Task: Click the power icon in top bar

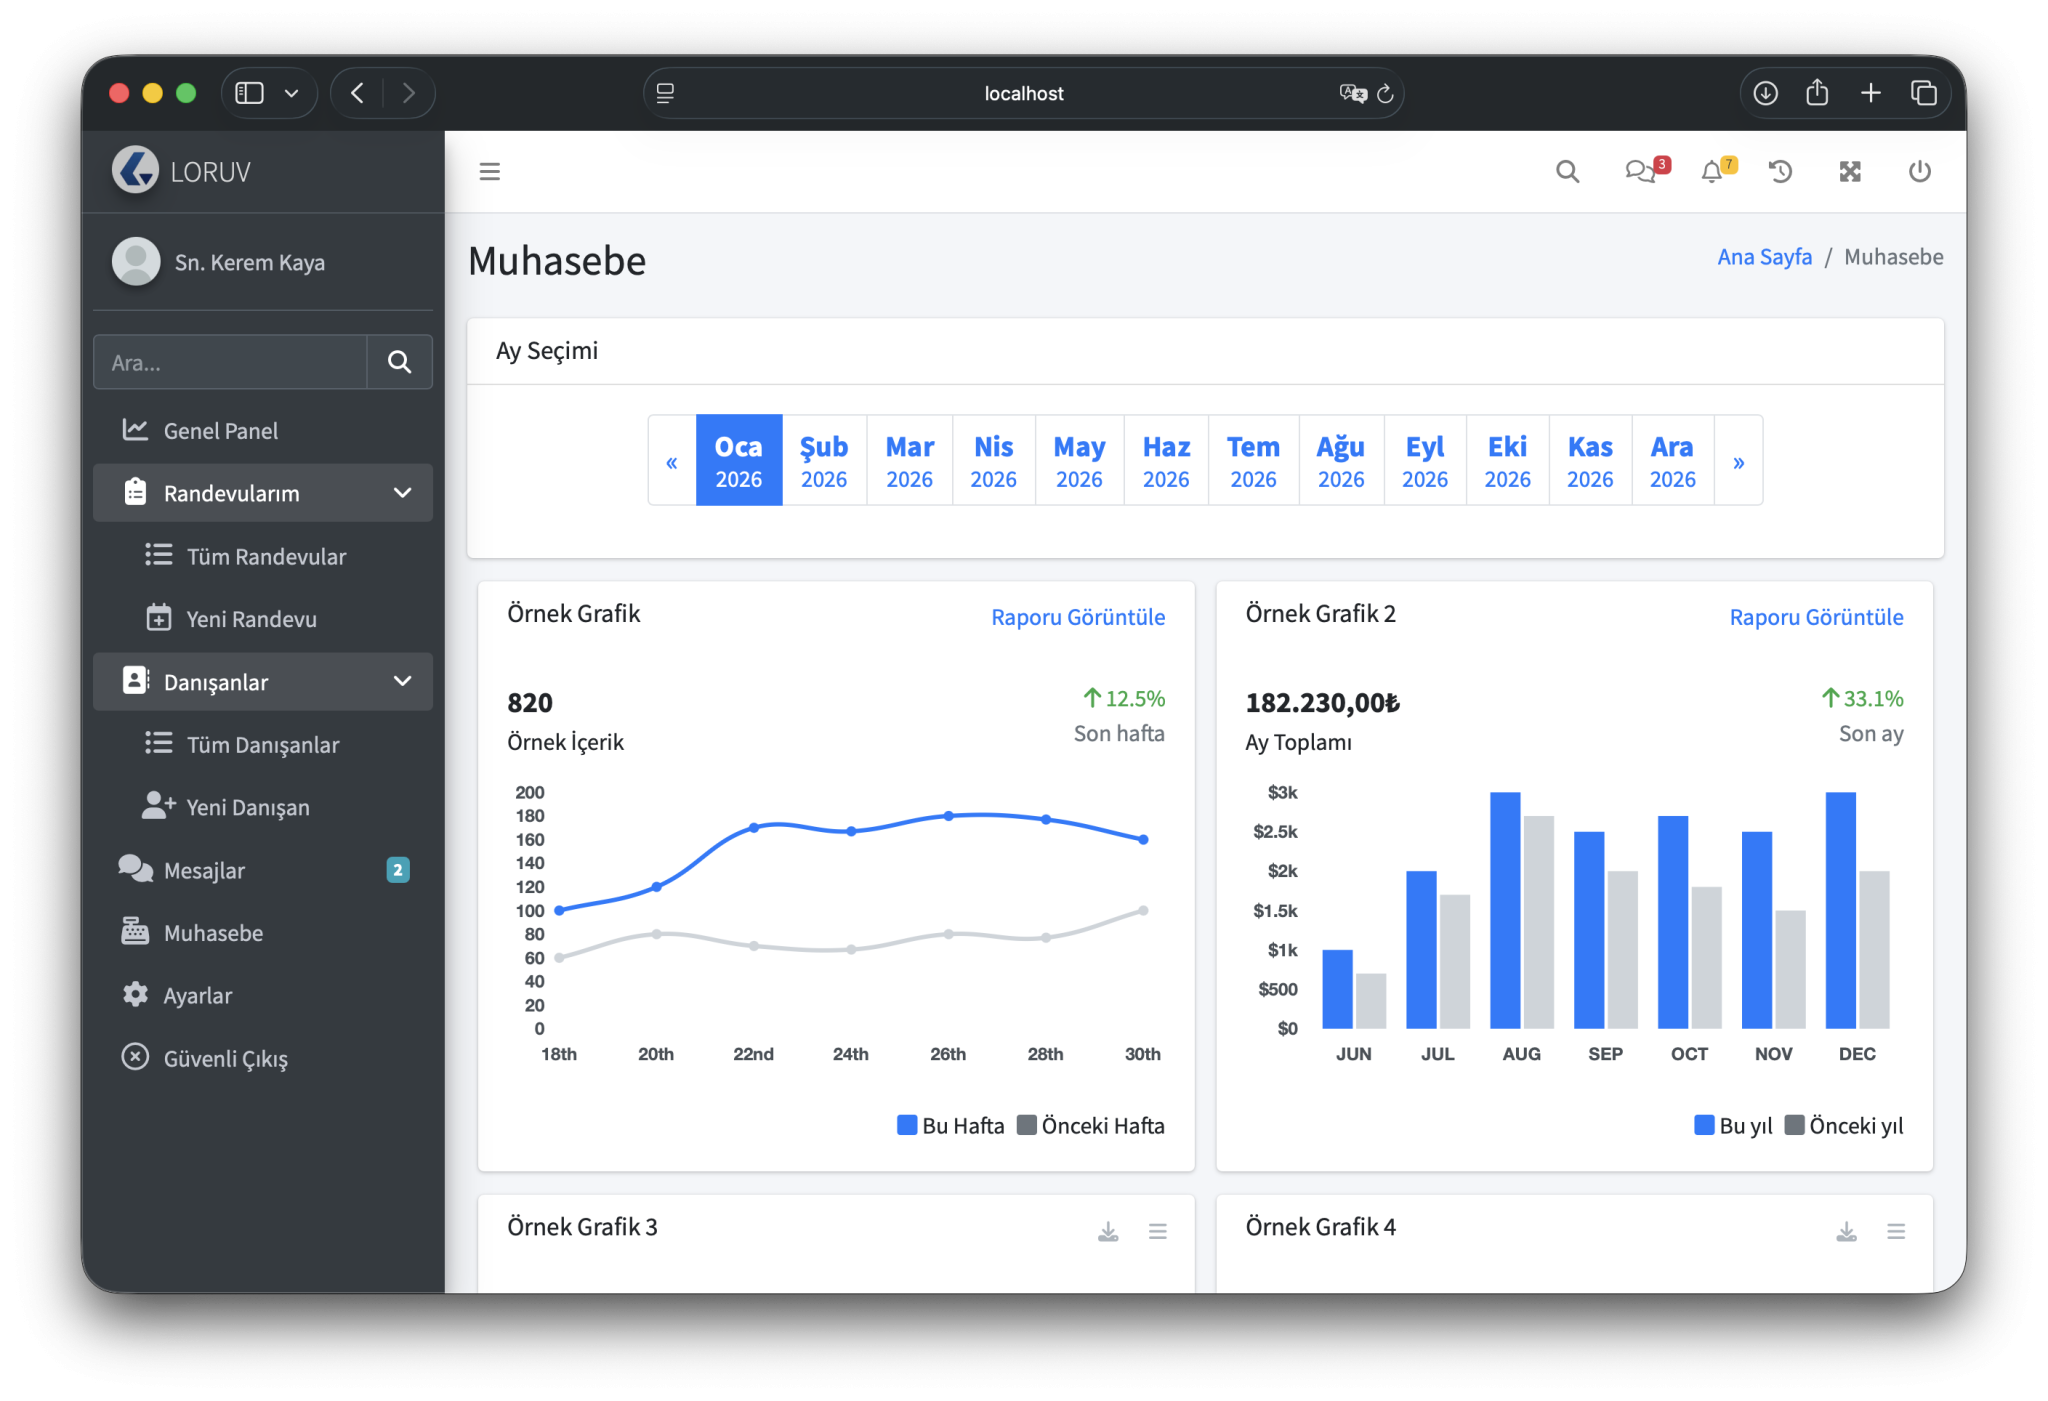Action: 1919,172
